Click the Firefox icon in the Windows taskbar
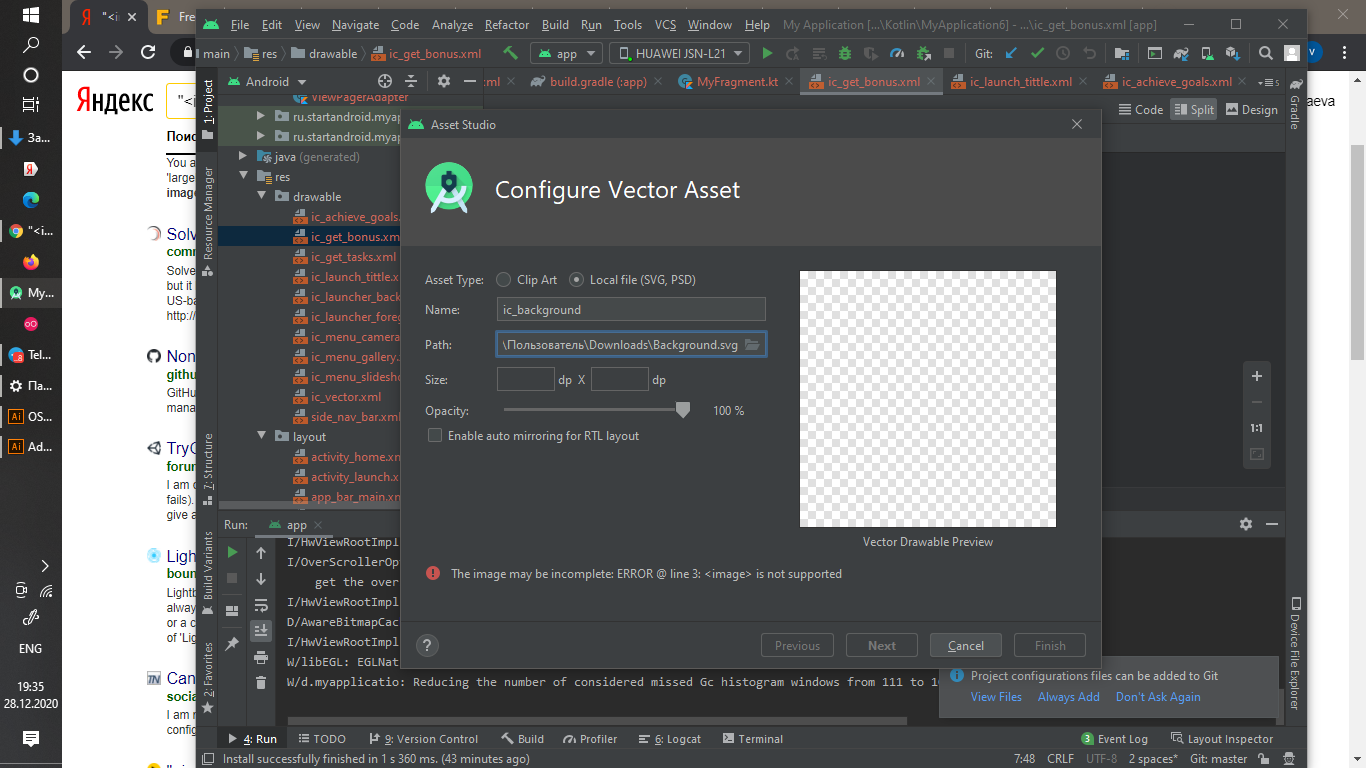Screen dimensions: 1366x768 (x=31, y=262)
